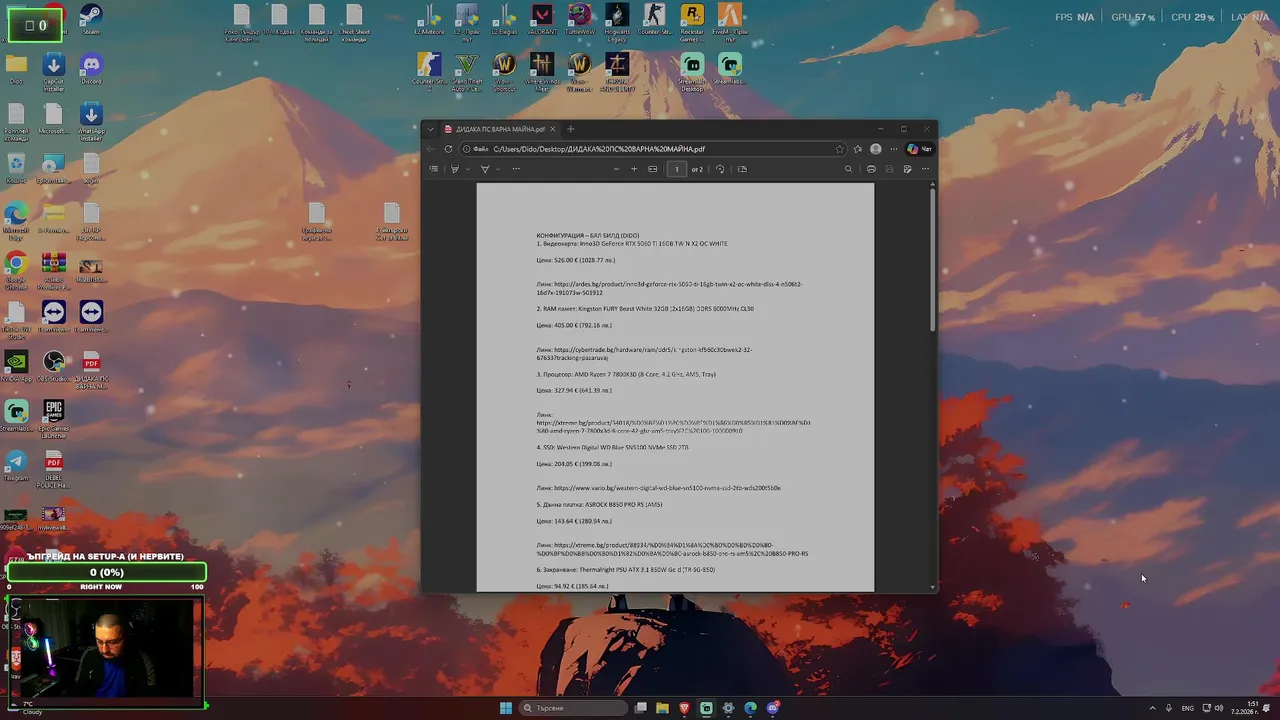Refresh the PDF page in Edge
This screenshot has width=1280, height=720.
[x=448, y=149]
